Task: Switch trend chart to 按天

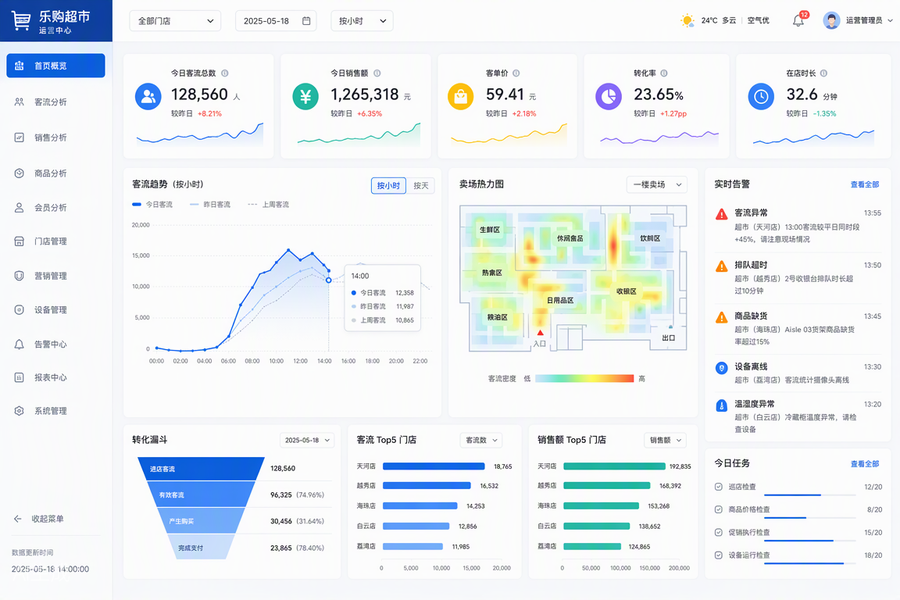Action: click(x=421, y=186)
